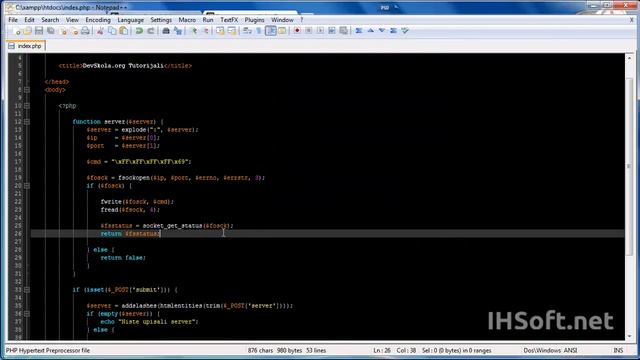The height and width of the screenshot is (360, 640).
Task: Click the New file toolbar icon
Action: [x=16, y=31]
